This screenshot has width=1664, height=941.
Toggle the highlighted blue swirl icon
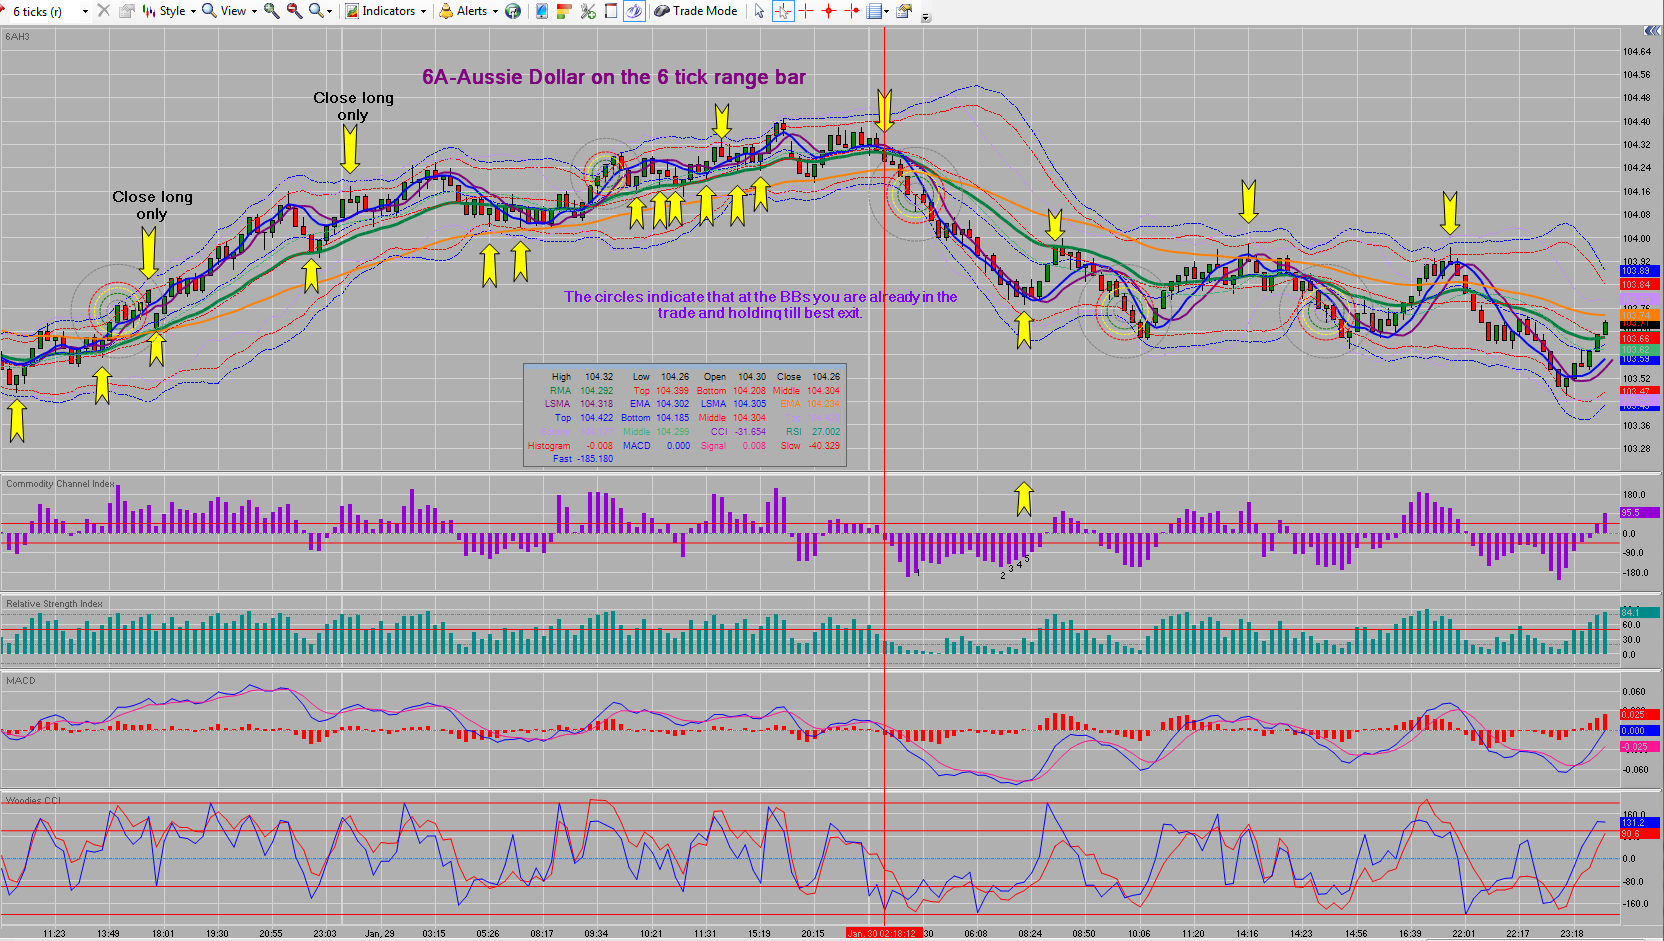click(x=634, y=11)
